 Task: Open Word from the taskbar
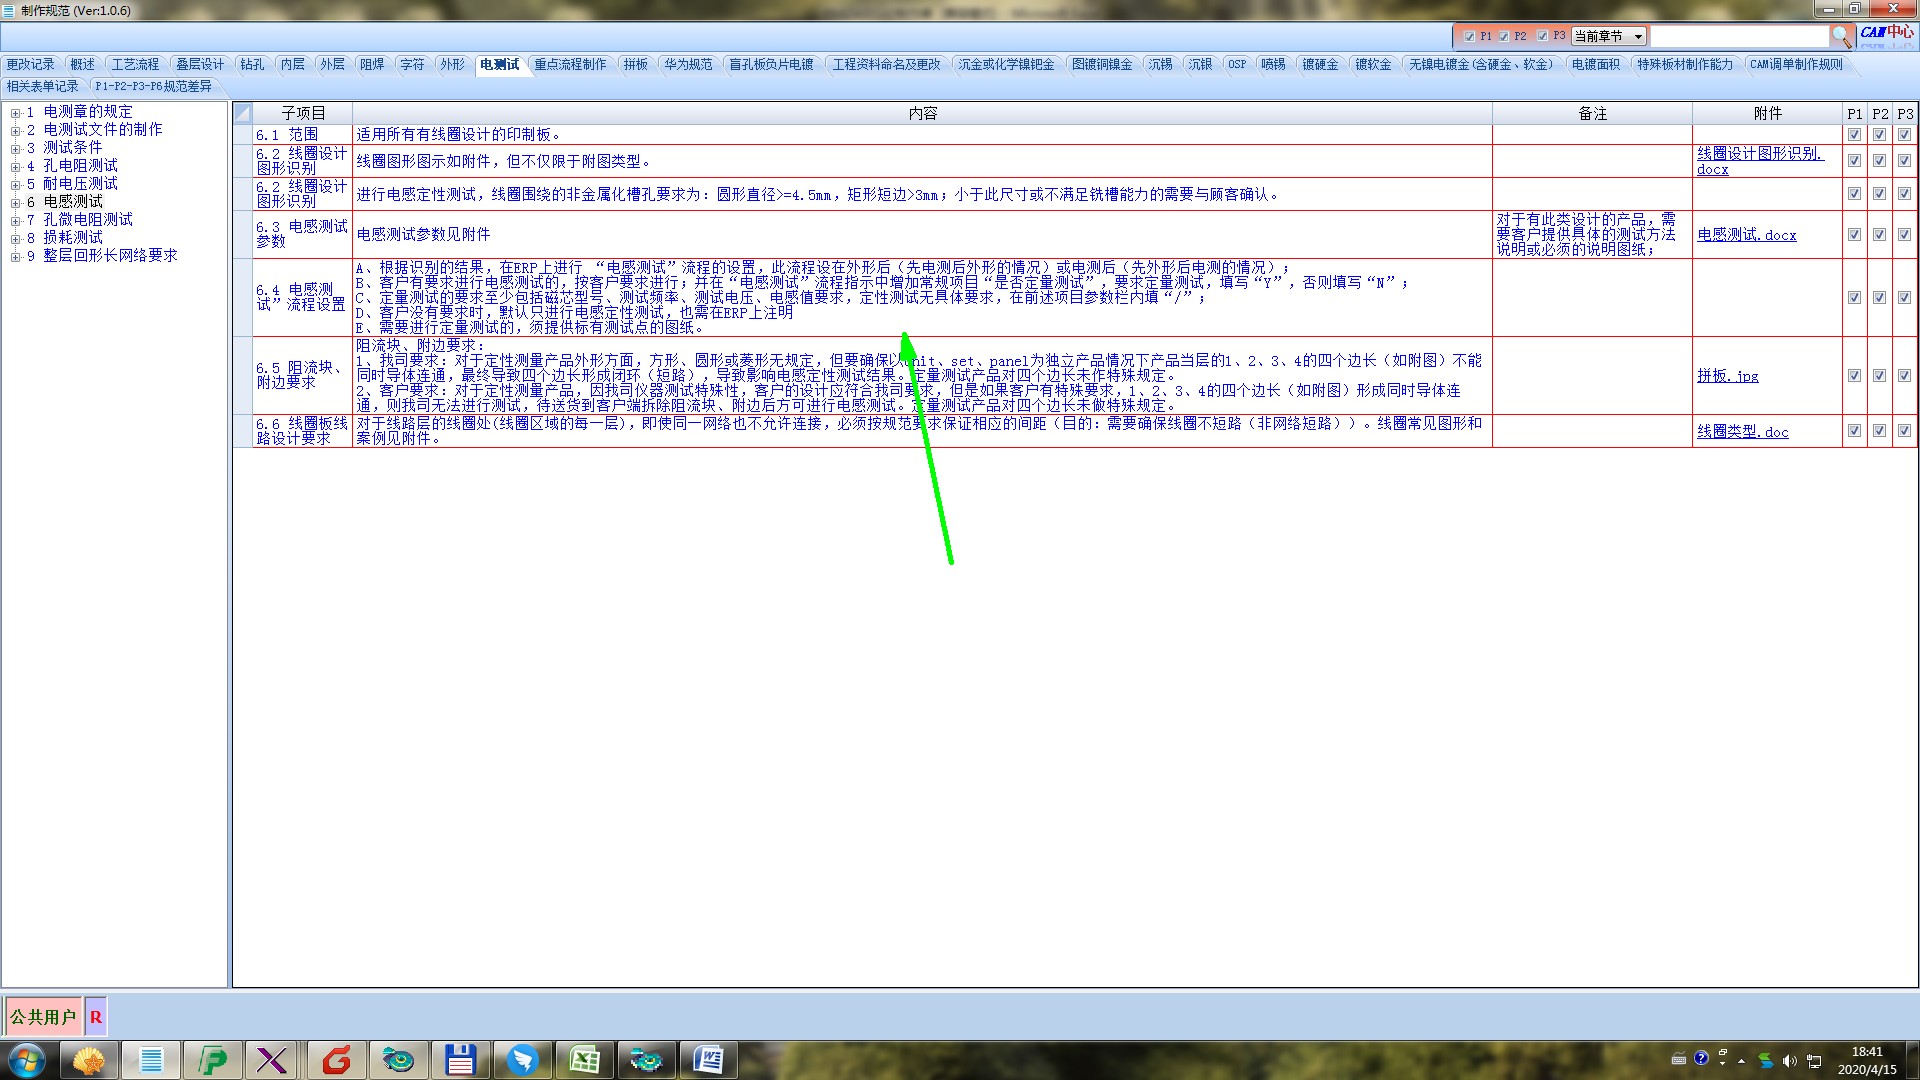pyautogui.click(x=708, y=1060)
